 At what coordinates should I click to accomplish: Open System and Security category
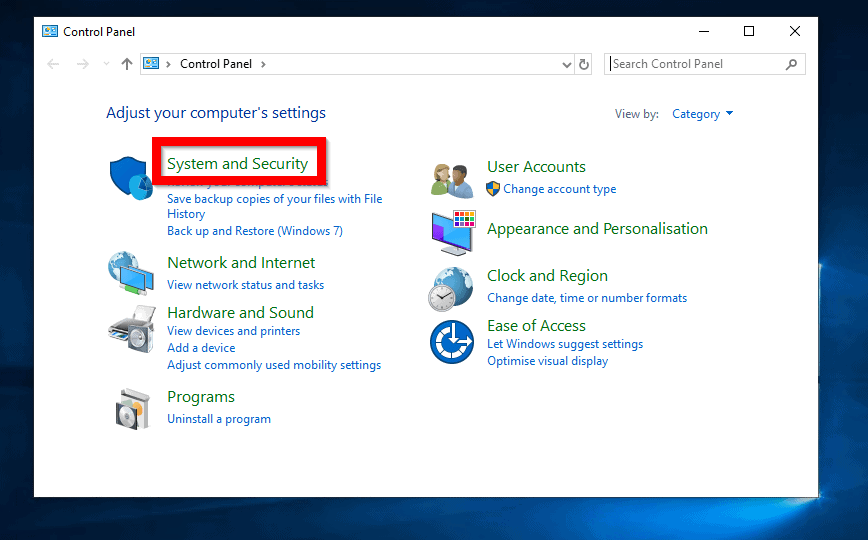pyautogui.click(x=237, y=163)
